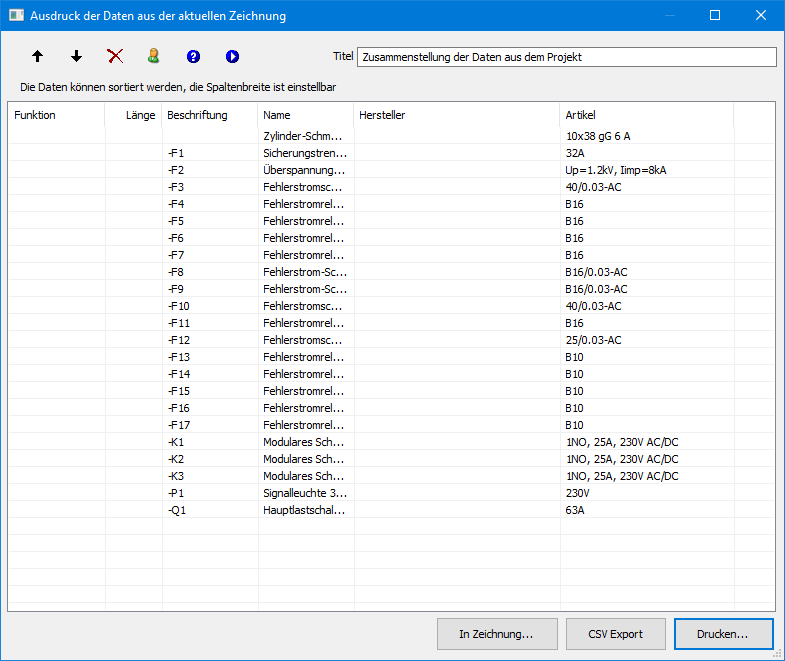Sort by the Funktion column header
Image resolution: width=785 pixels, height=661 pixels.
tap(56, 115)
